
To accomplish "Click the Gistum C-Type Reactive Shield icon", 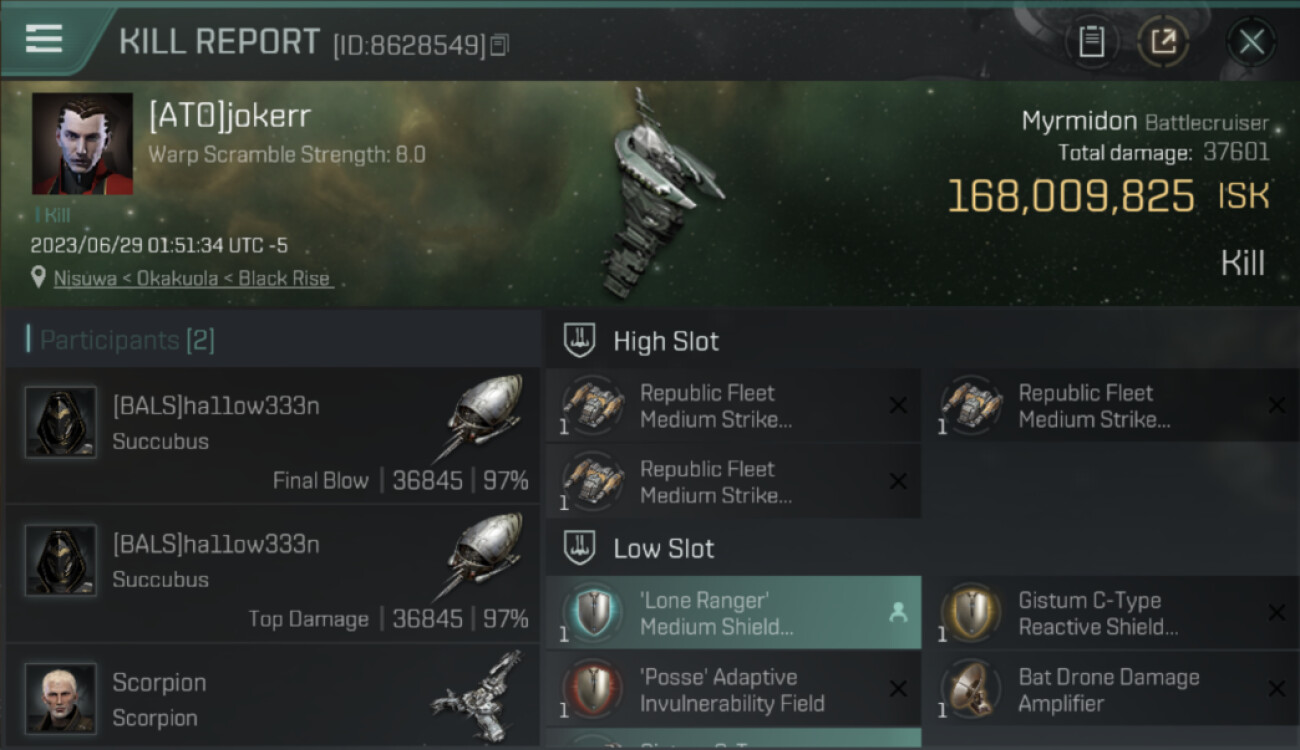I will point(971,612).
